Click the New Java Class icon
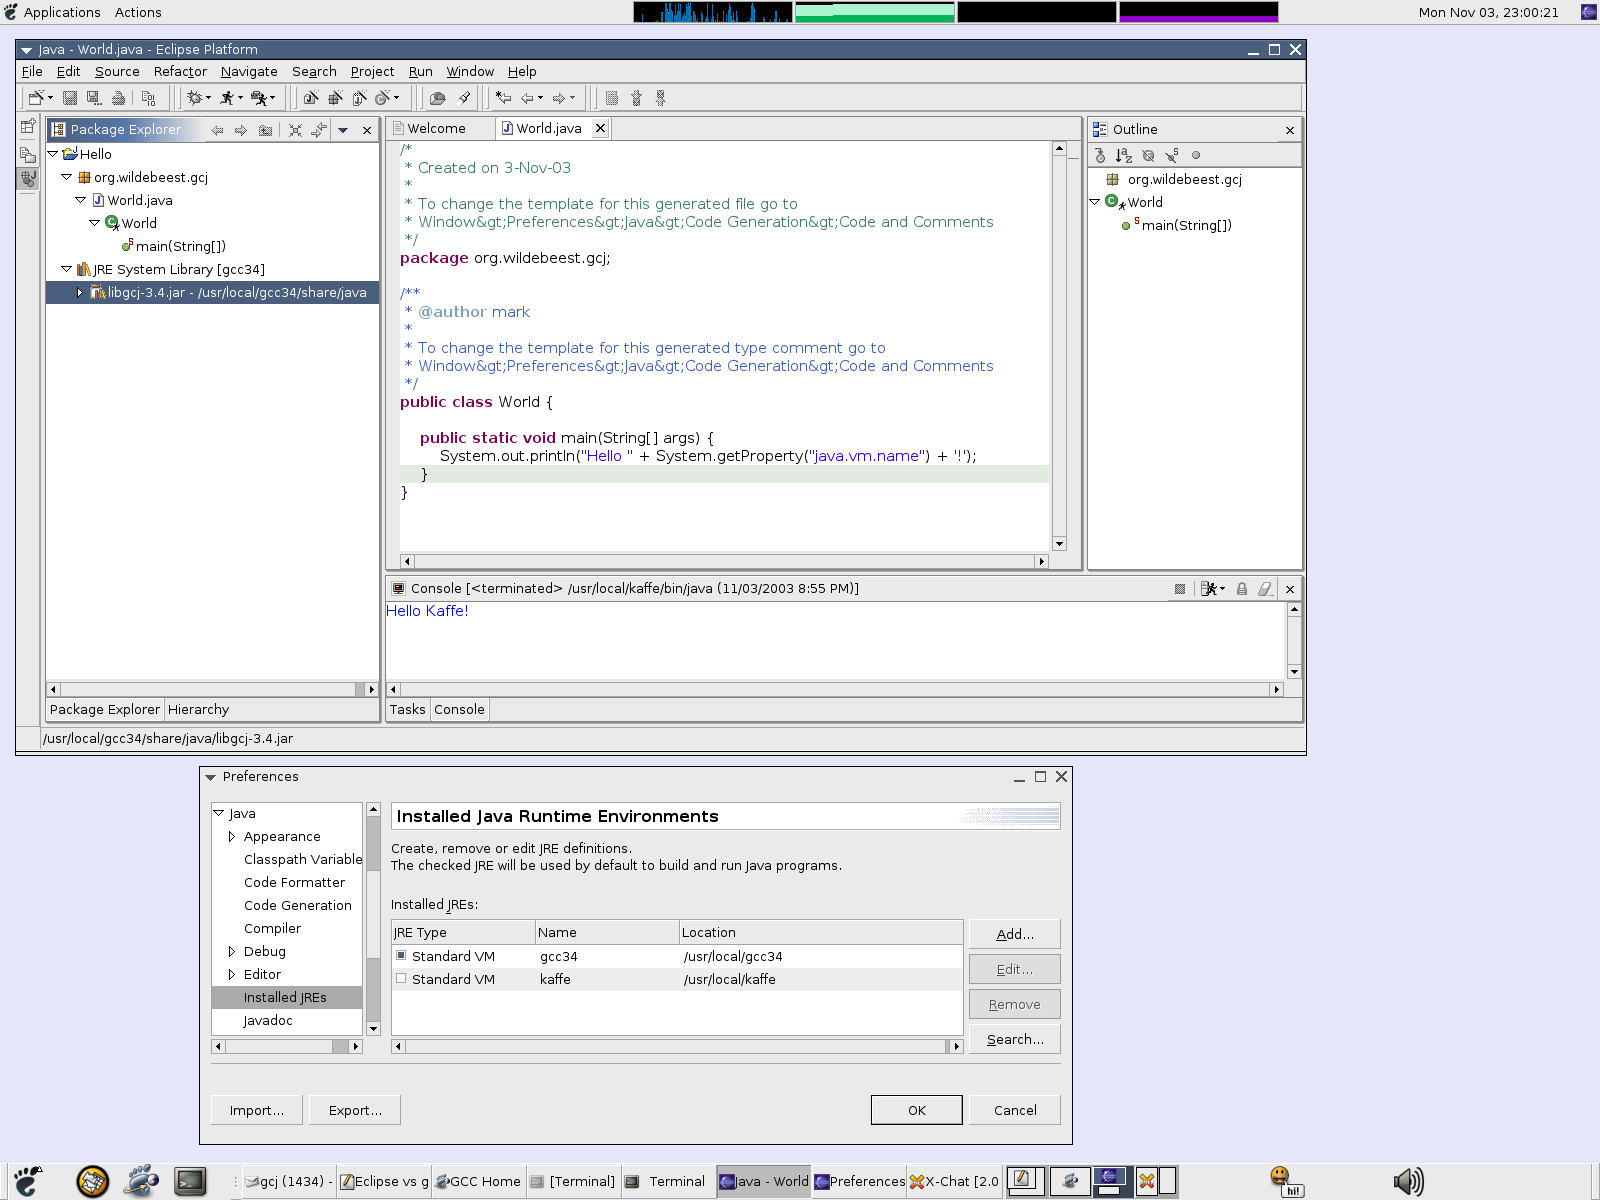 pos(360,98)
